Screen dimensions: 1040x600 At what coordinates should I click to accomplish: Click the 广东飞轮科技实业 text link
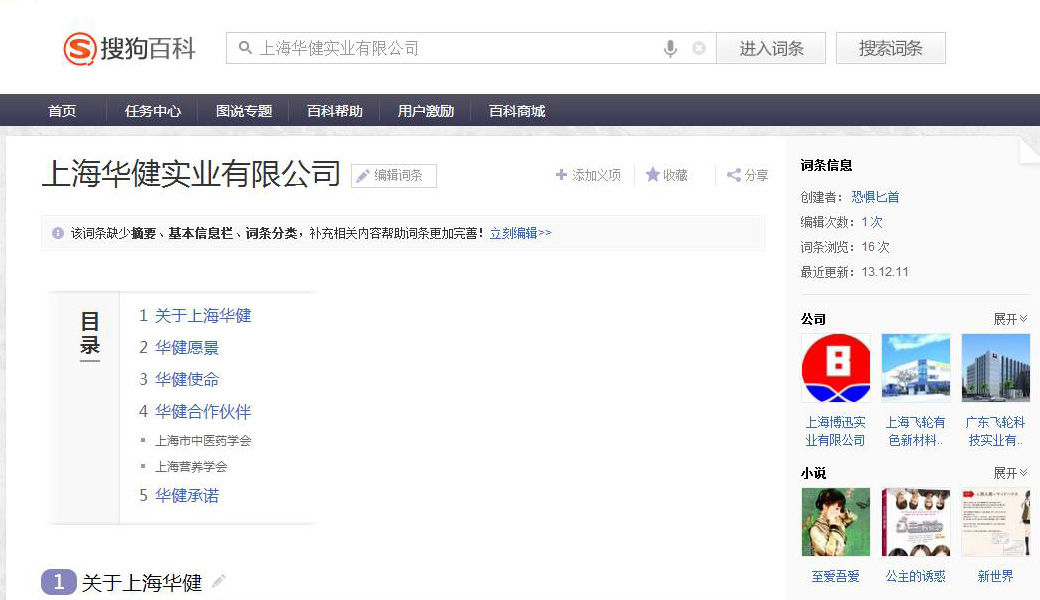[x=996, y=431]
